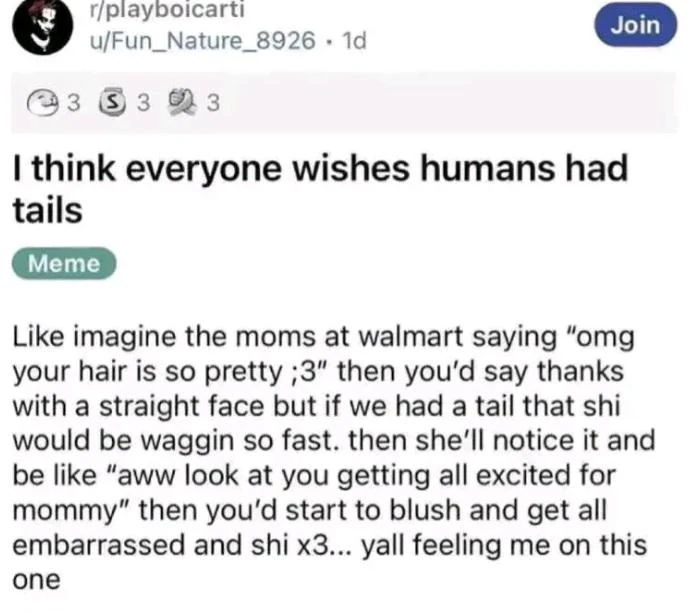Join the r/playboicarti community
This screenshot has height=613, width=700.
click(x=635, y=25)
